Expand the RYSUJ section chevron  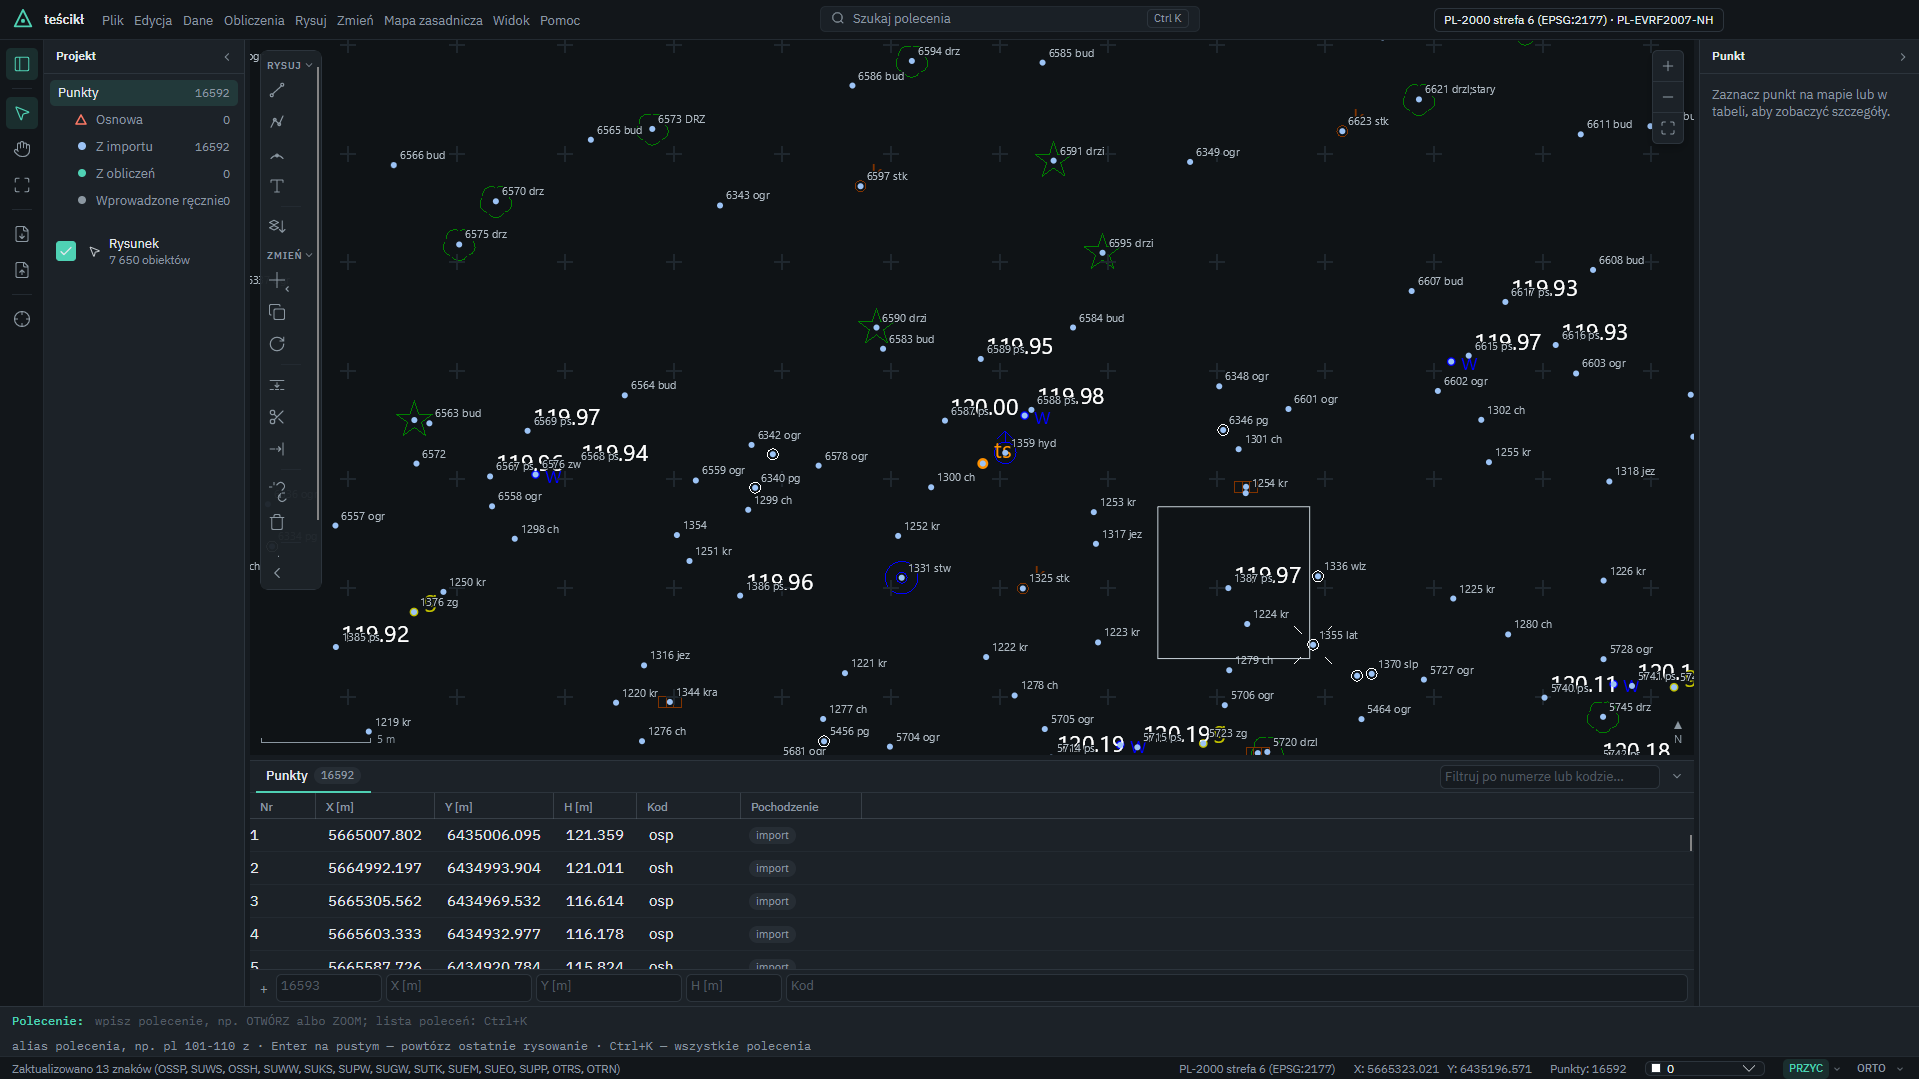[x=309, y=65]
